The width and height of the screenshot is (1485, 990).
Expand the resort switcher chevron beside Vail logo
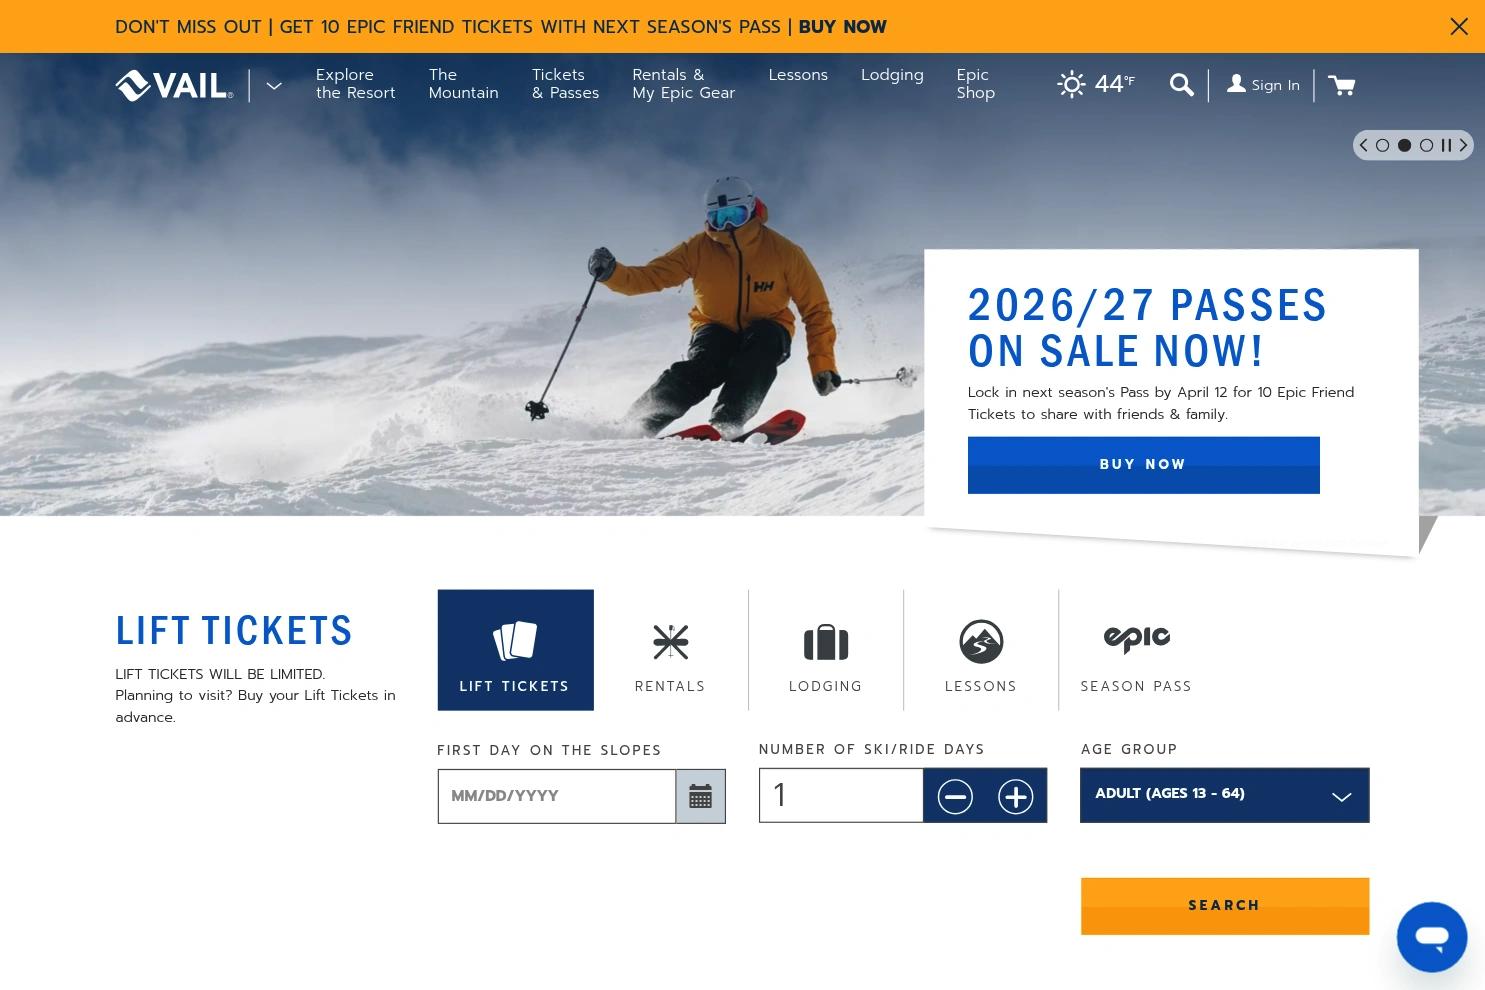[273, 86]
